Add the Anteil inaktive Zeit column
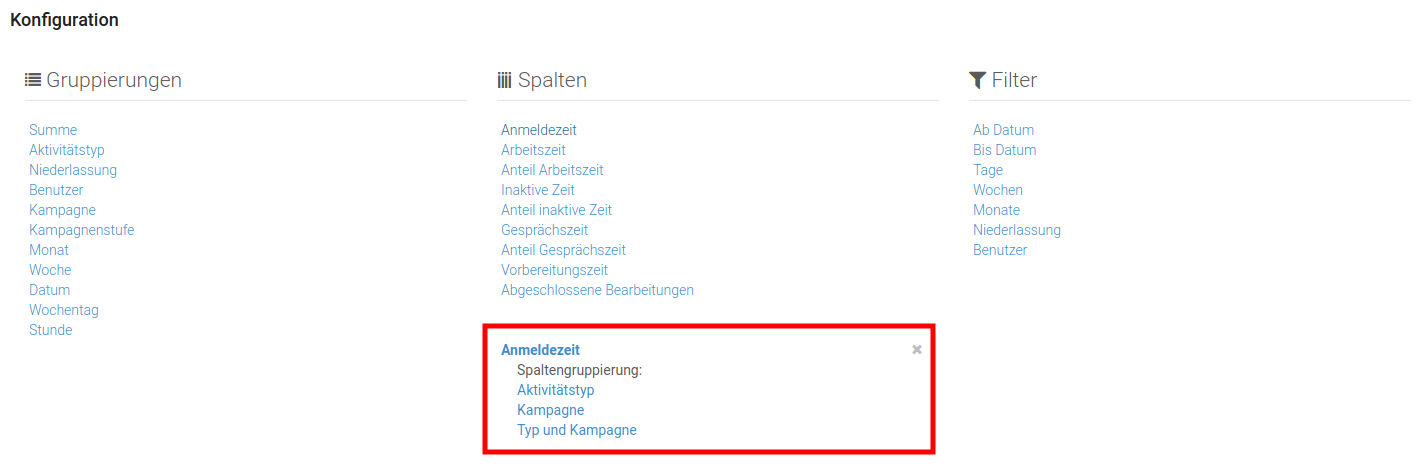The height and width of the screenshot is (466, 1428). [x=556, y=210]
